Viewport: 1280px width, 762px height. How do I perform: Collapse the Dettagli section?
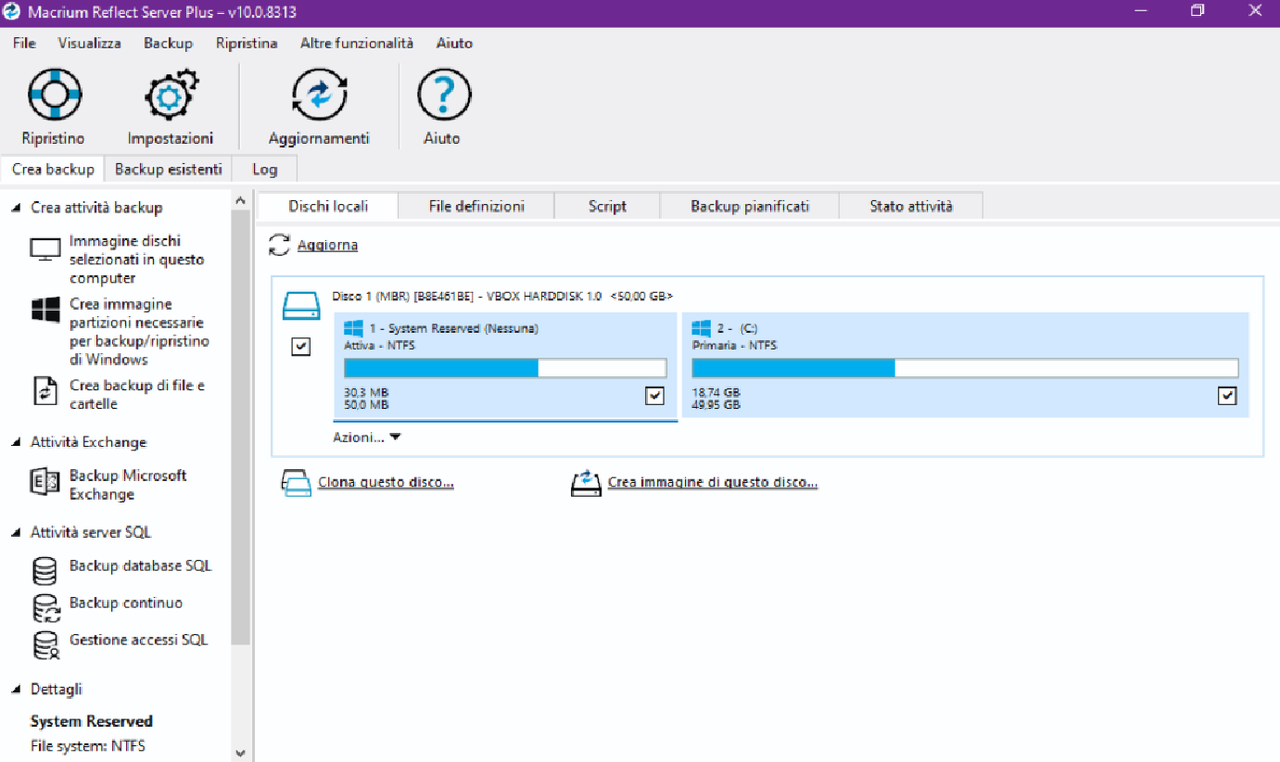(x=15, y=689)
